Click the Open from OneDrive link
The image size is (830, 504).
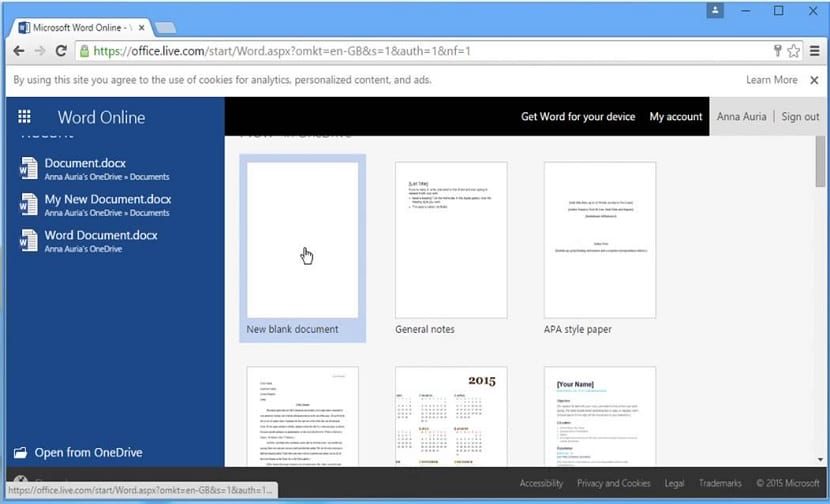(88, 453)
